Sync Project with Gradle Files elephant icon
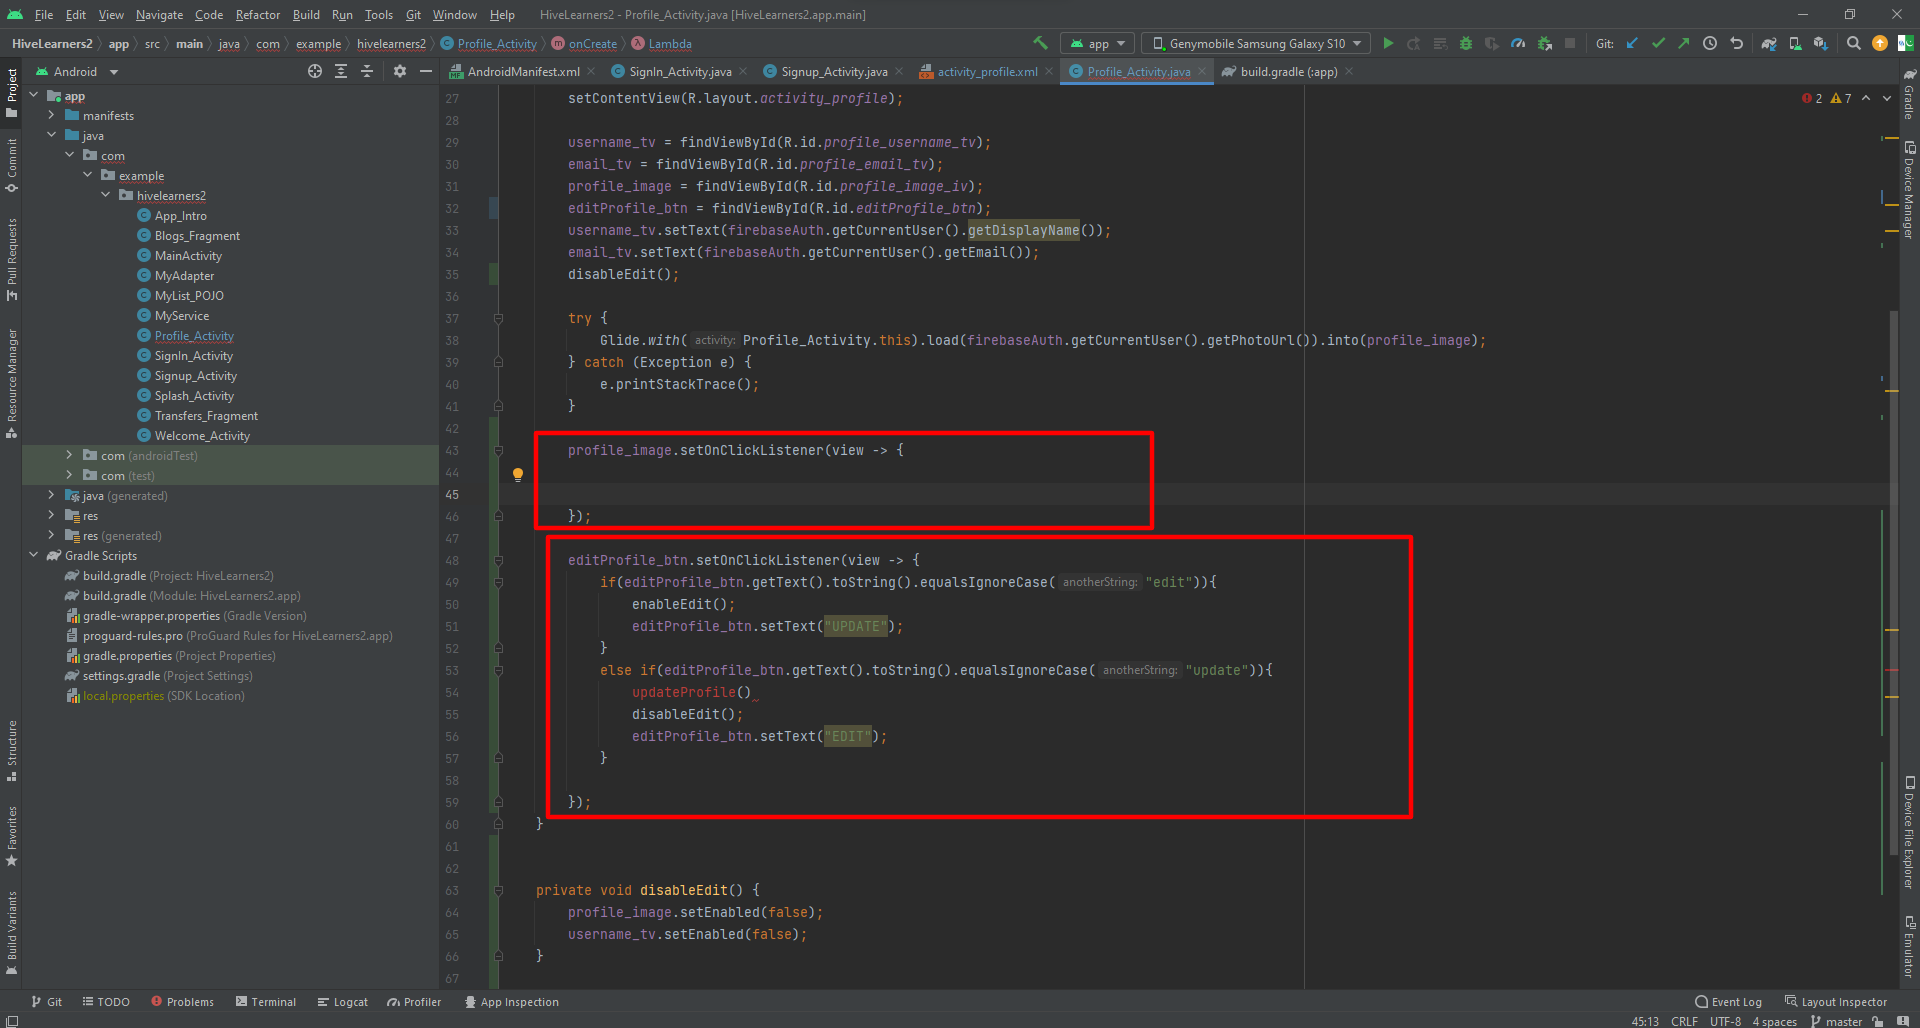Screen dimensions: 1920x1028 click(x=1769, y=43)
